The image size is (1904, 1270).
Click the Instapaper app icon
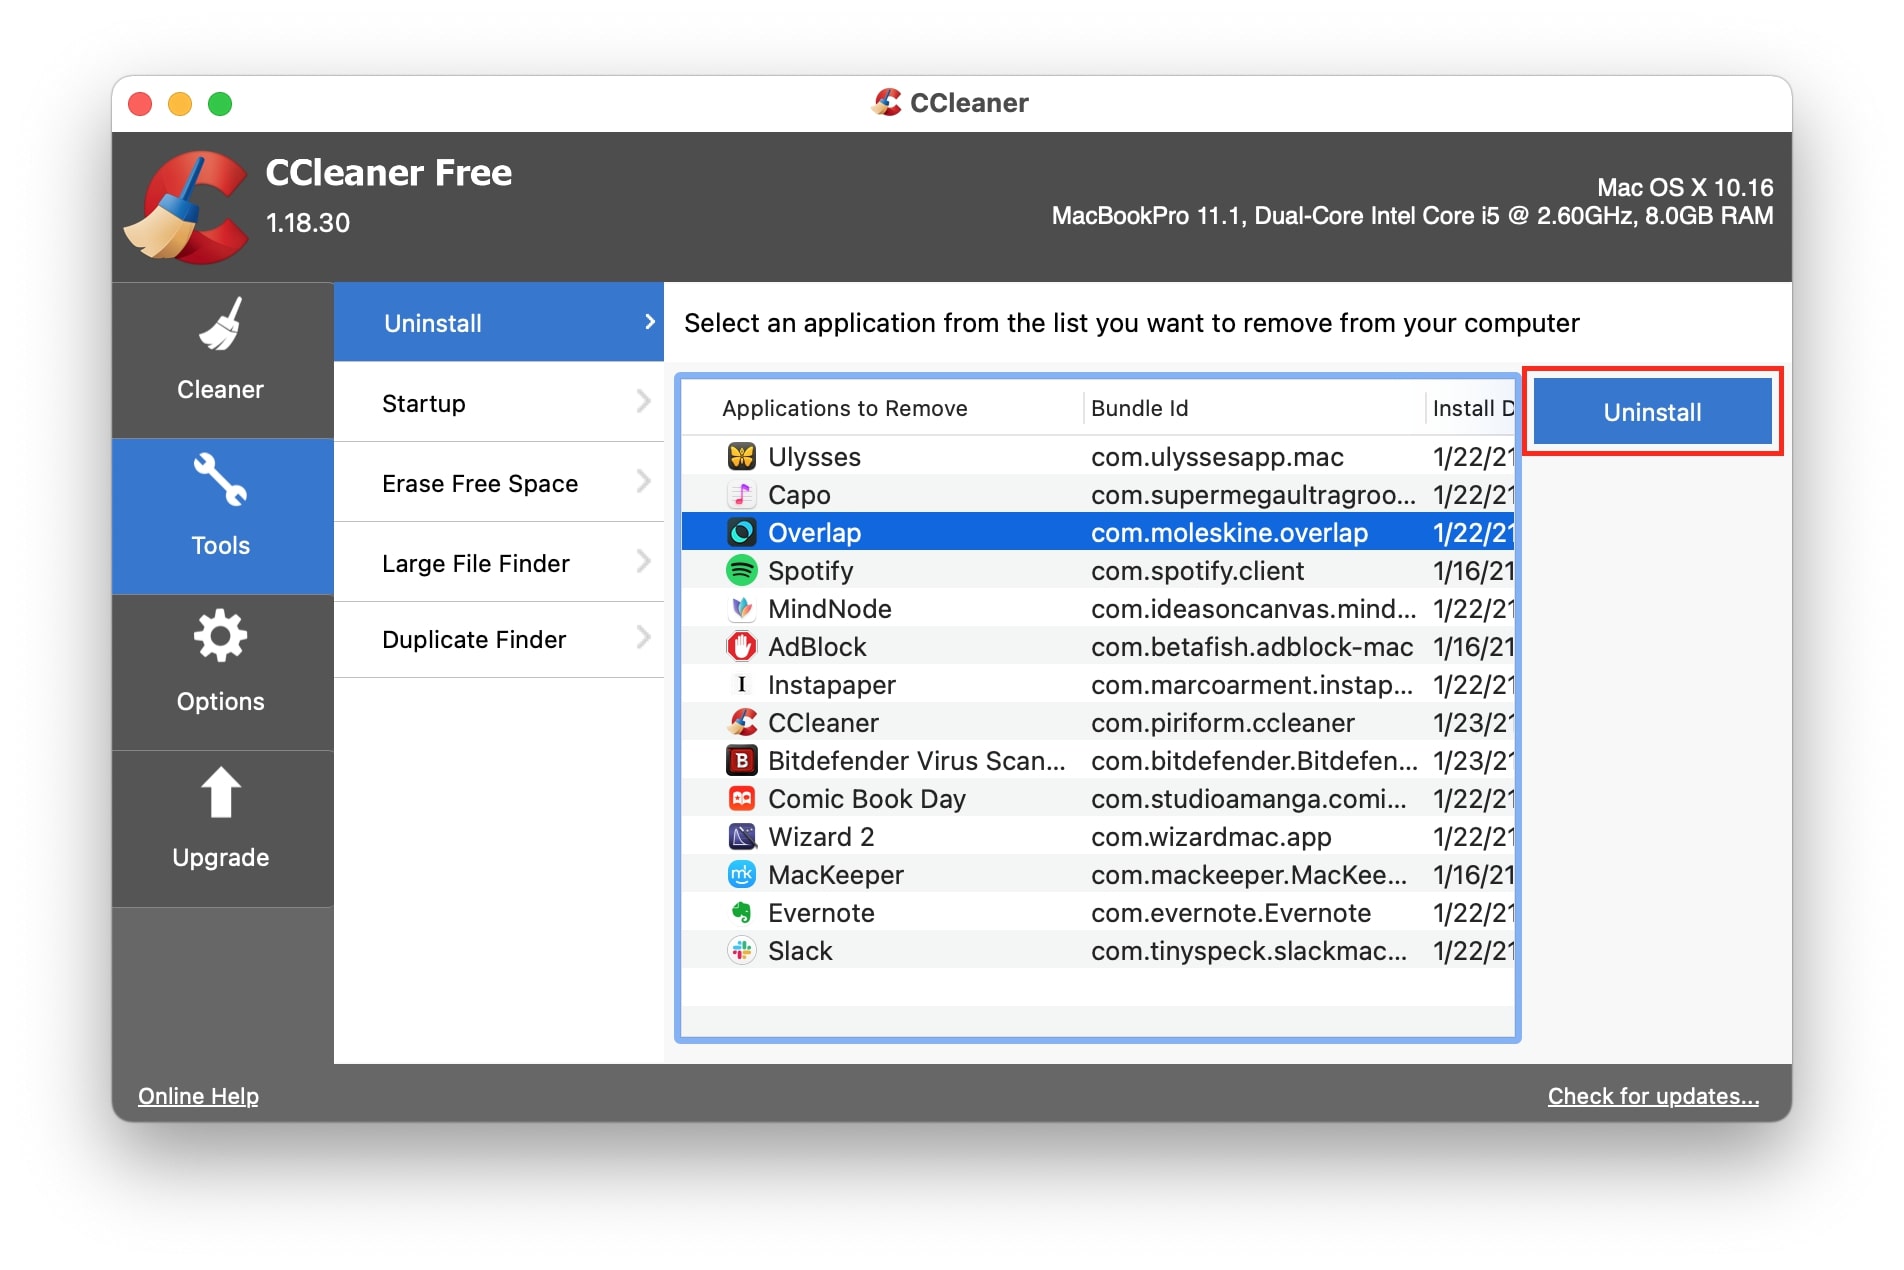point(741,685)
